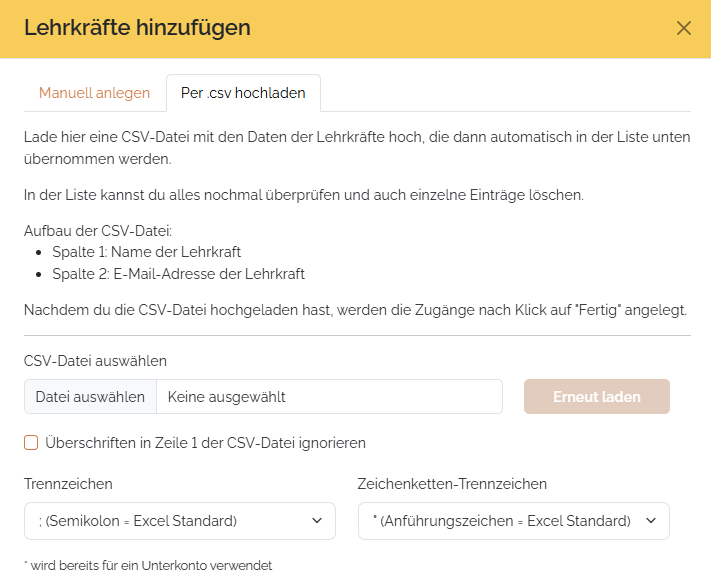The height and width of the screenshot is (584, 711).
Task: Click the Überschriften in Zeile 1 checkbox label
Action: pyautogui.click(x=205, y=442)
